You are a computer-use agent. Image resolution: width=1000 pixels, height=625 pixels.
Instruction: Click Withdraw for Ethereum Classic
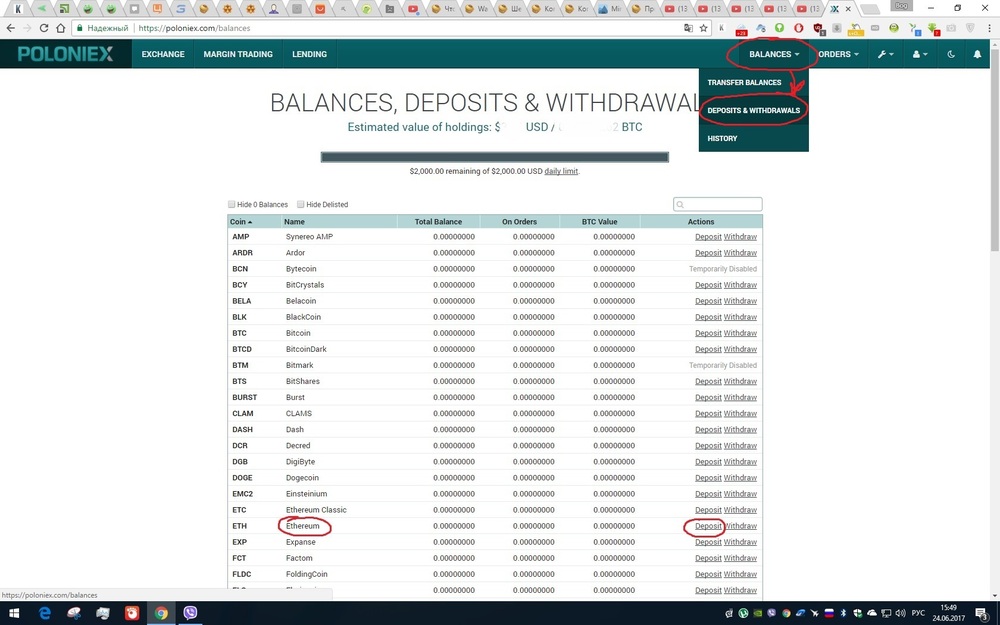click(740, 510)
